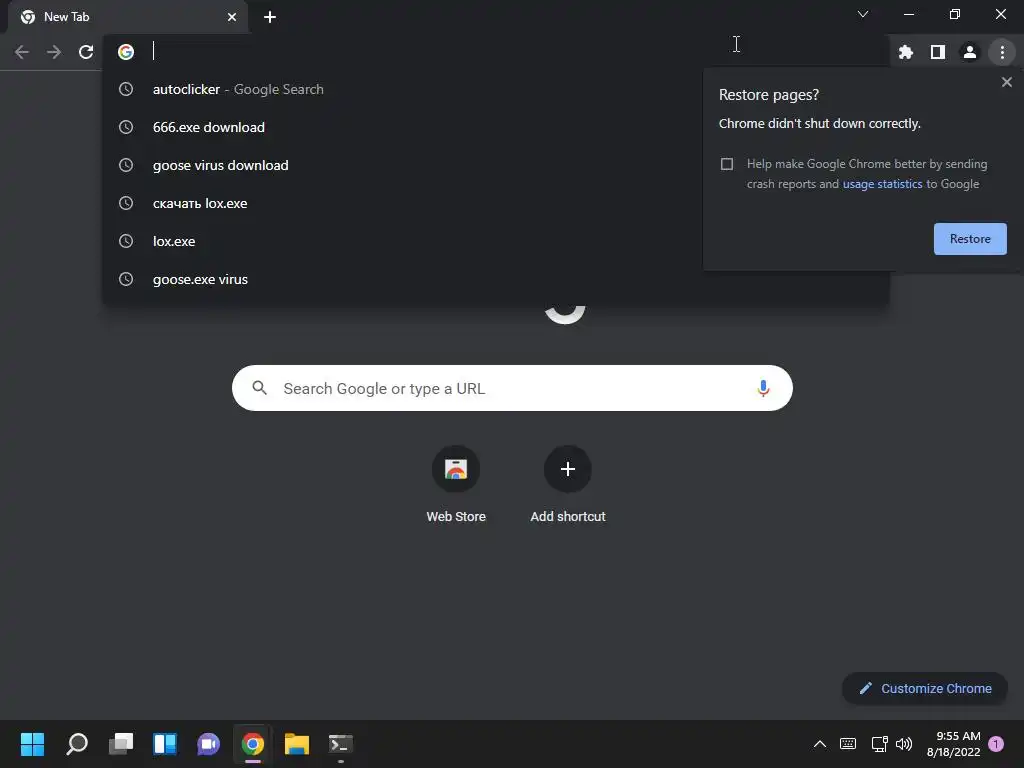1024x768 pixels.
Task: Choose the goose.exe virus suggestion
Action: coord(496,279)
